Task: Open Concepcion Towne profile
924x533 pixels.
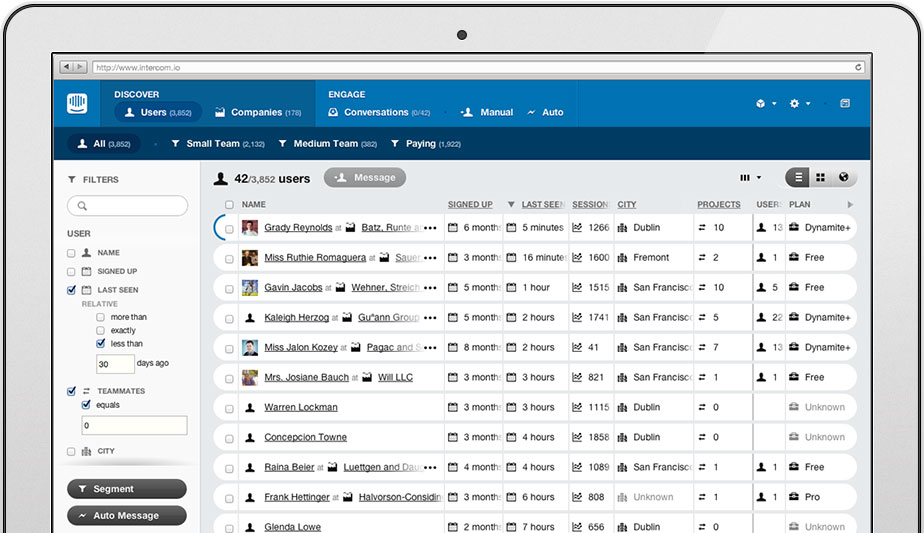Action: [x=305, y=437]
